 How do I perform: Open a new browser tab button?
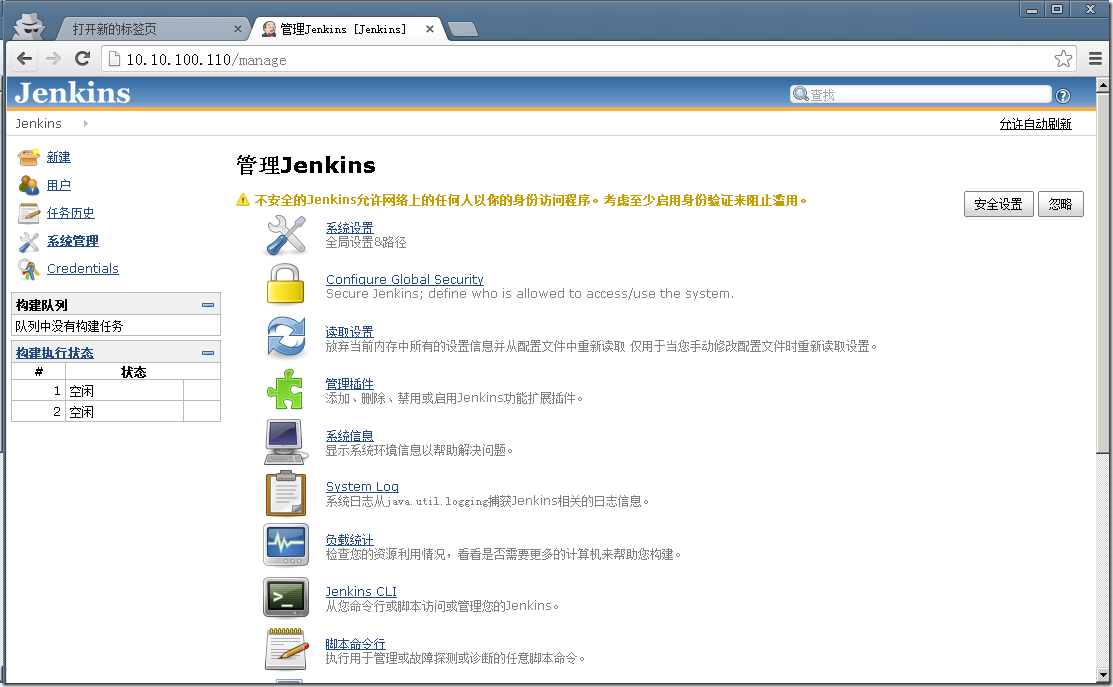click(x=463, y=29)
